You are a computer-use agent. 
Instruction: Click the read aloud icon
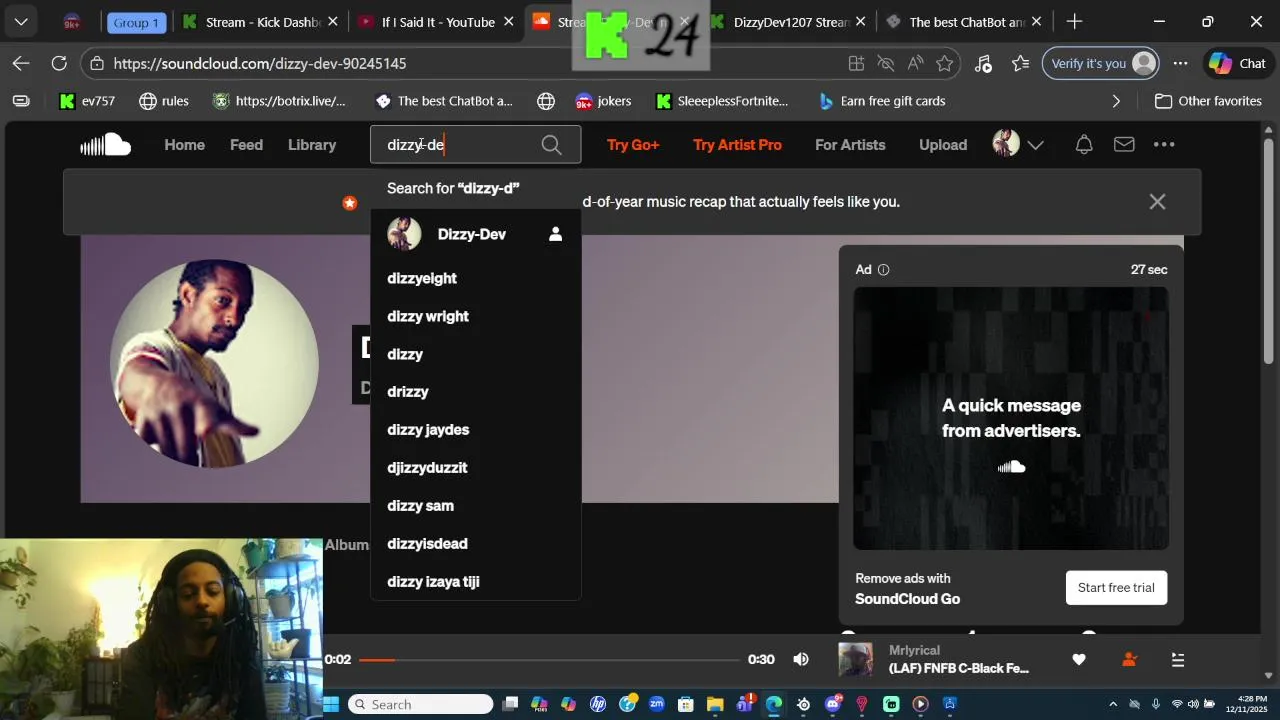[915, 63]
